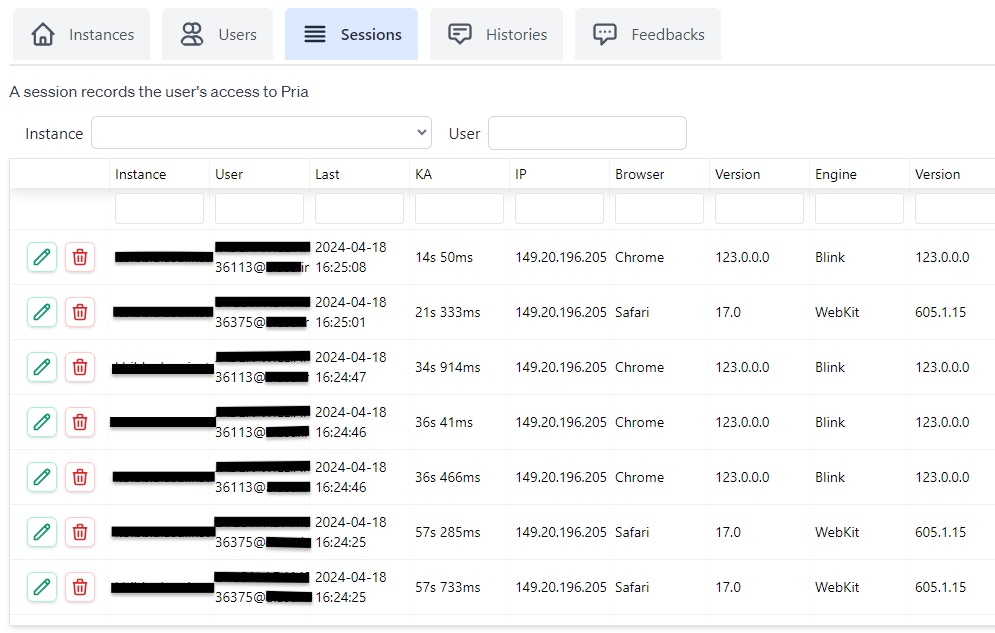Delete the last visible session row
This screenshot has height=633, width=995.
(x=79, y=587)
